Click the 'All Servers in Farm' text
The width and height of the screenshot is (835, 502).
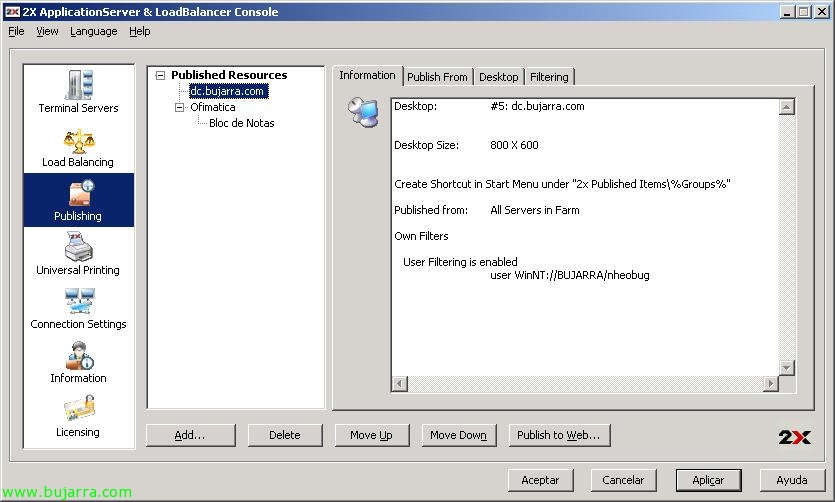pyautogui.click(x=535, y=210)
